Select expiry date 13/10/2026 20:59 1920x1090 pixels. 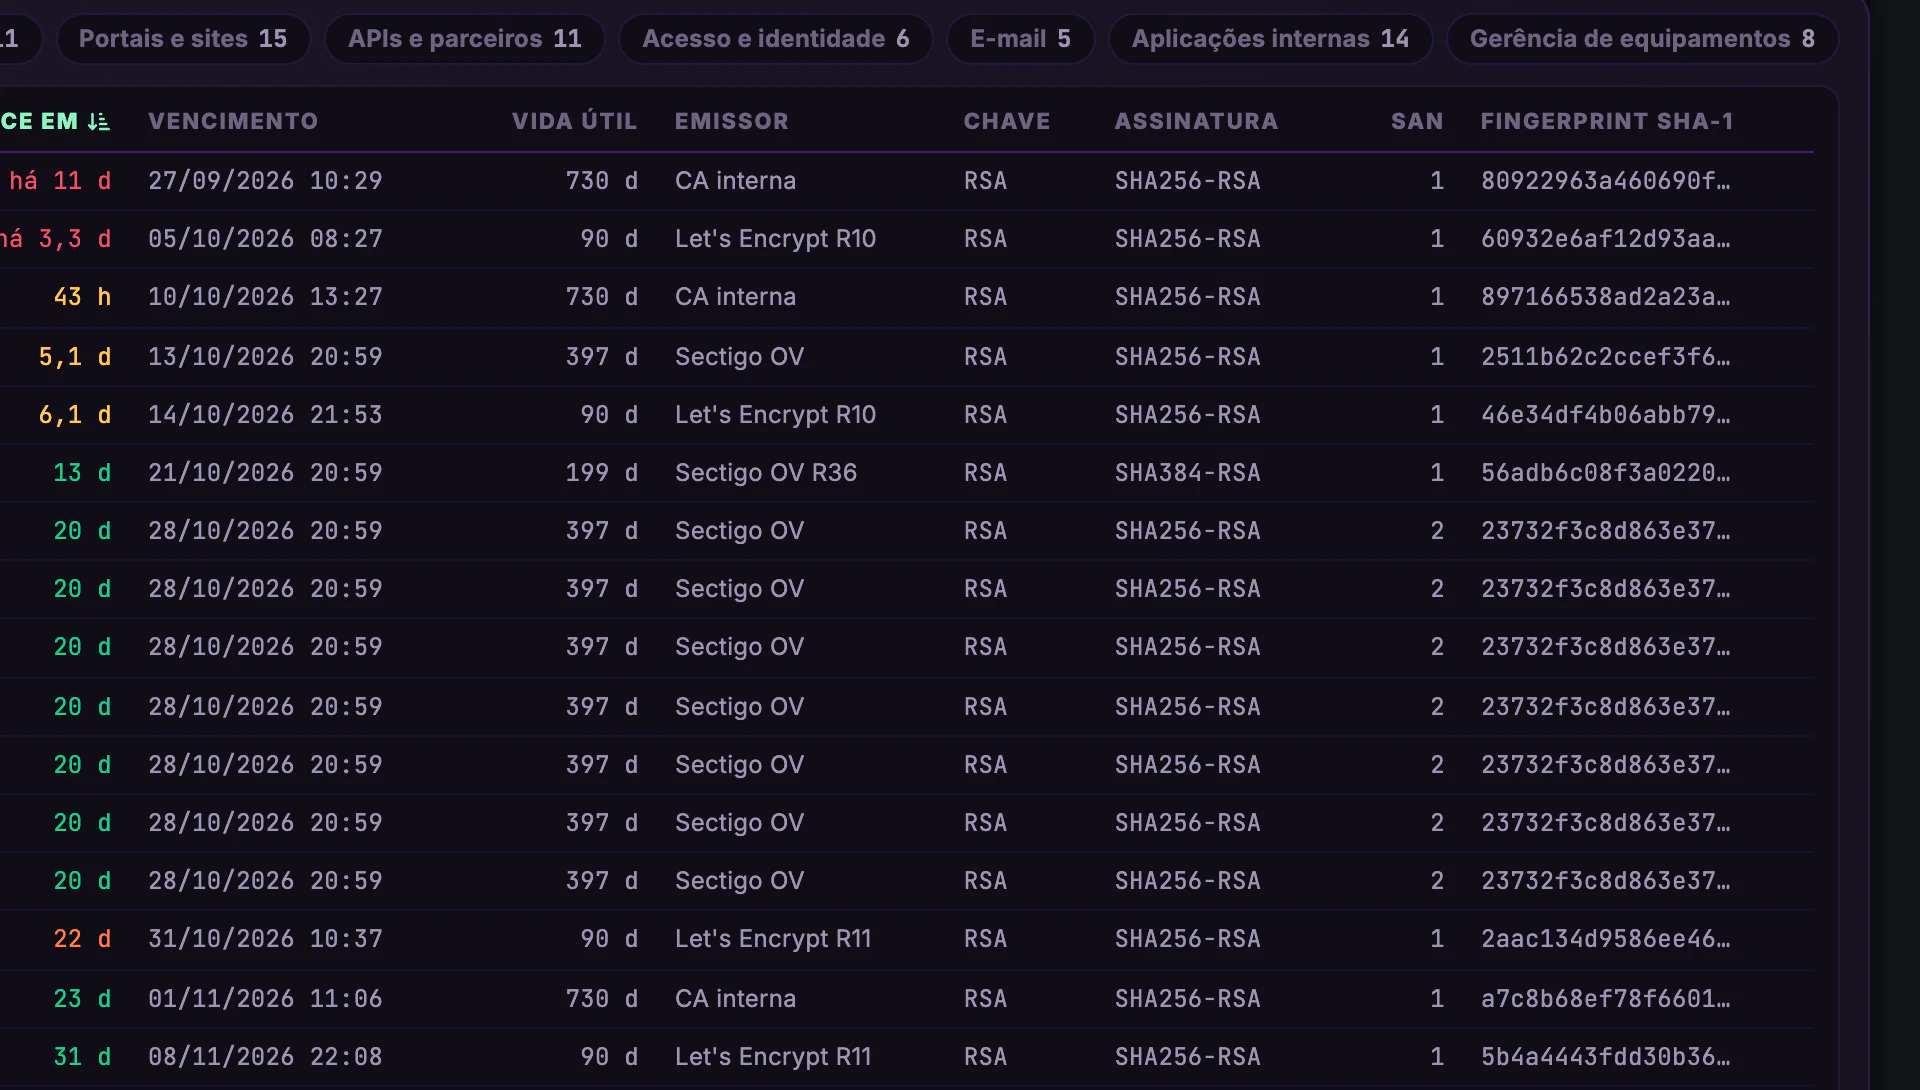(x=265, y=357)
